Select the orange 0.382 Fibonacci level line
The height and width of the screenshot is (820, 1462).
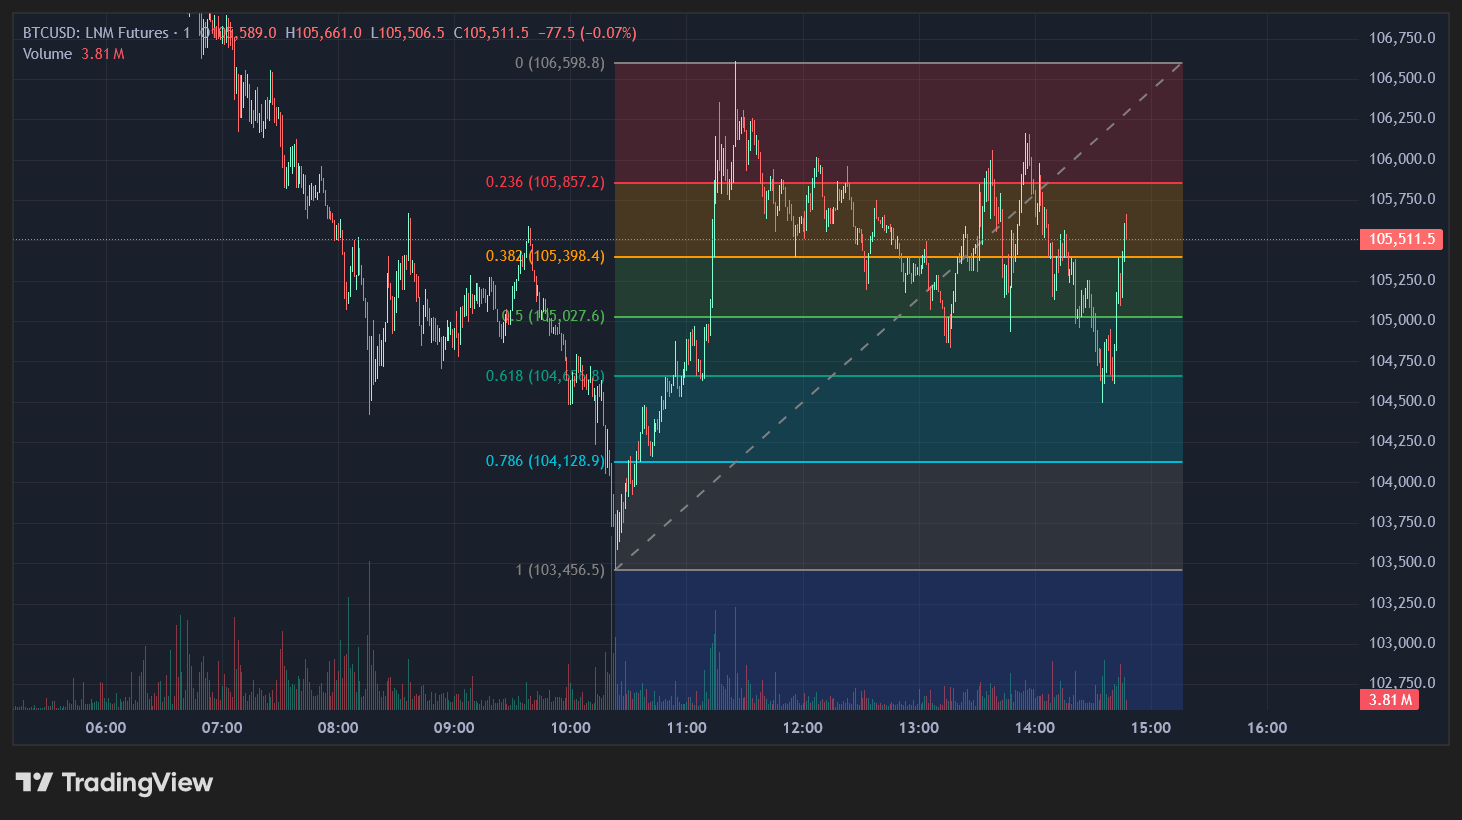tap(900, 257)
